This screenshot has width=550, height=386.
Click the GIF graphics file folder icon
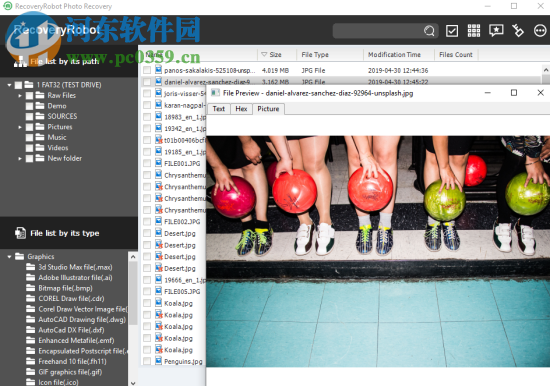click(31, 372)
